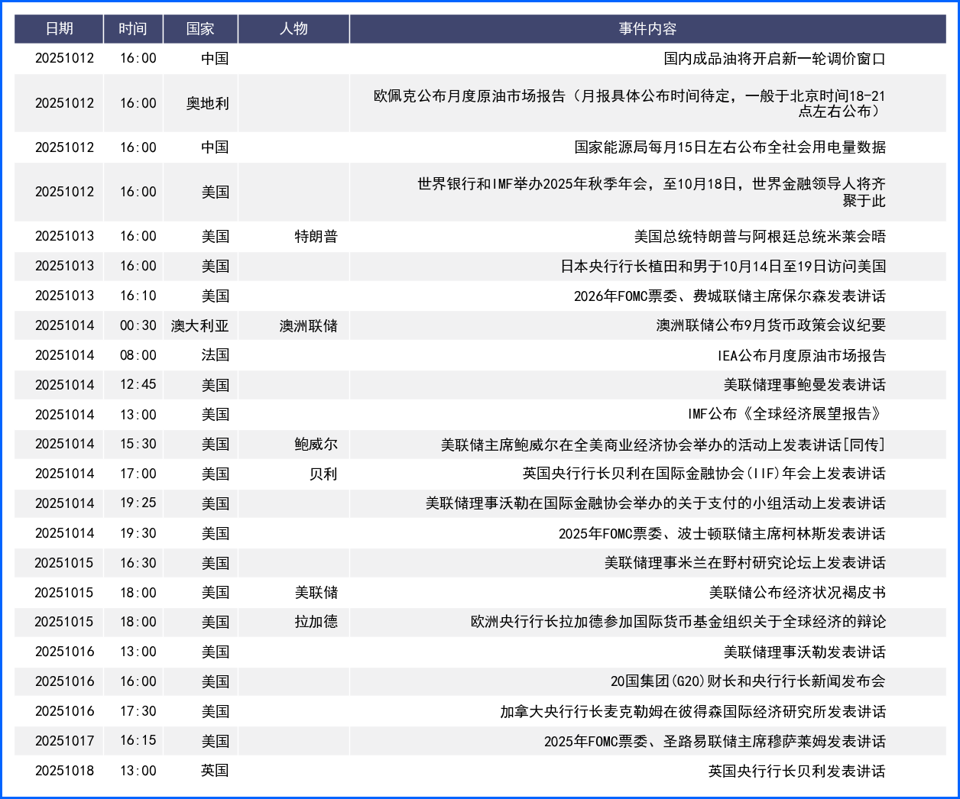
Task: Select 拉加德 in the 人物 column
Action: [x=316, y=622]
